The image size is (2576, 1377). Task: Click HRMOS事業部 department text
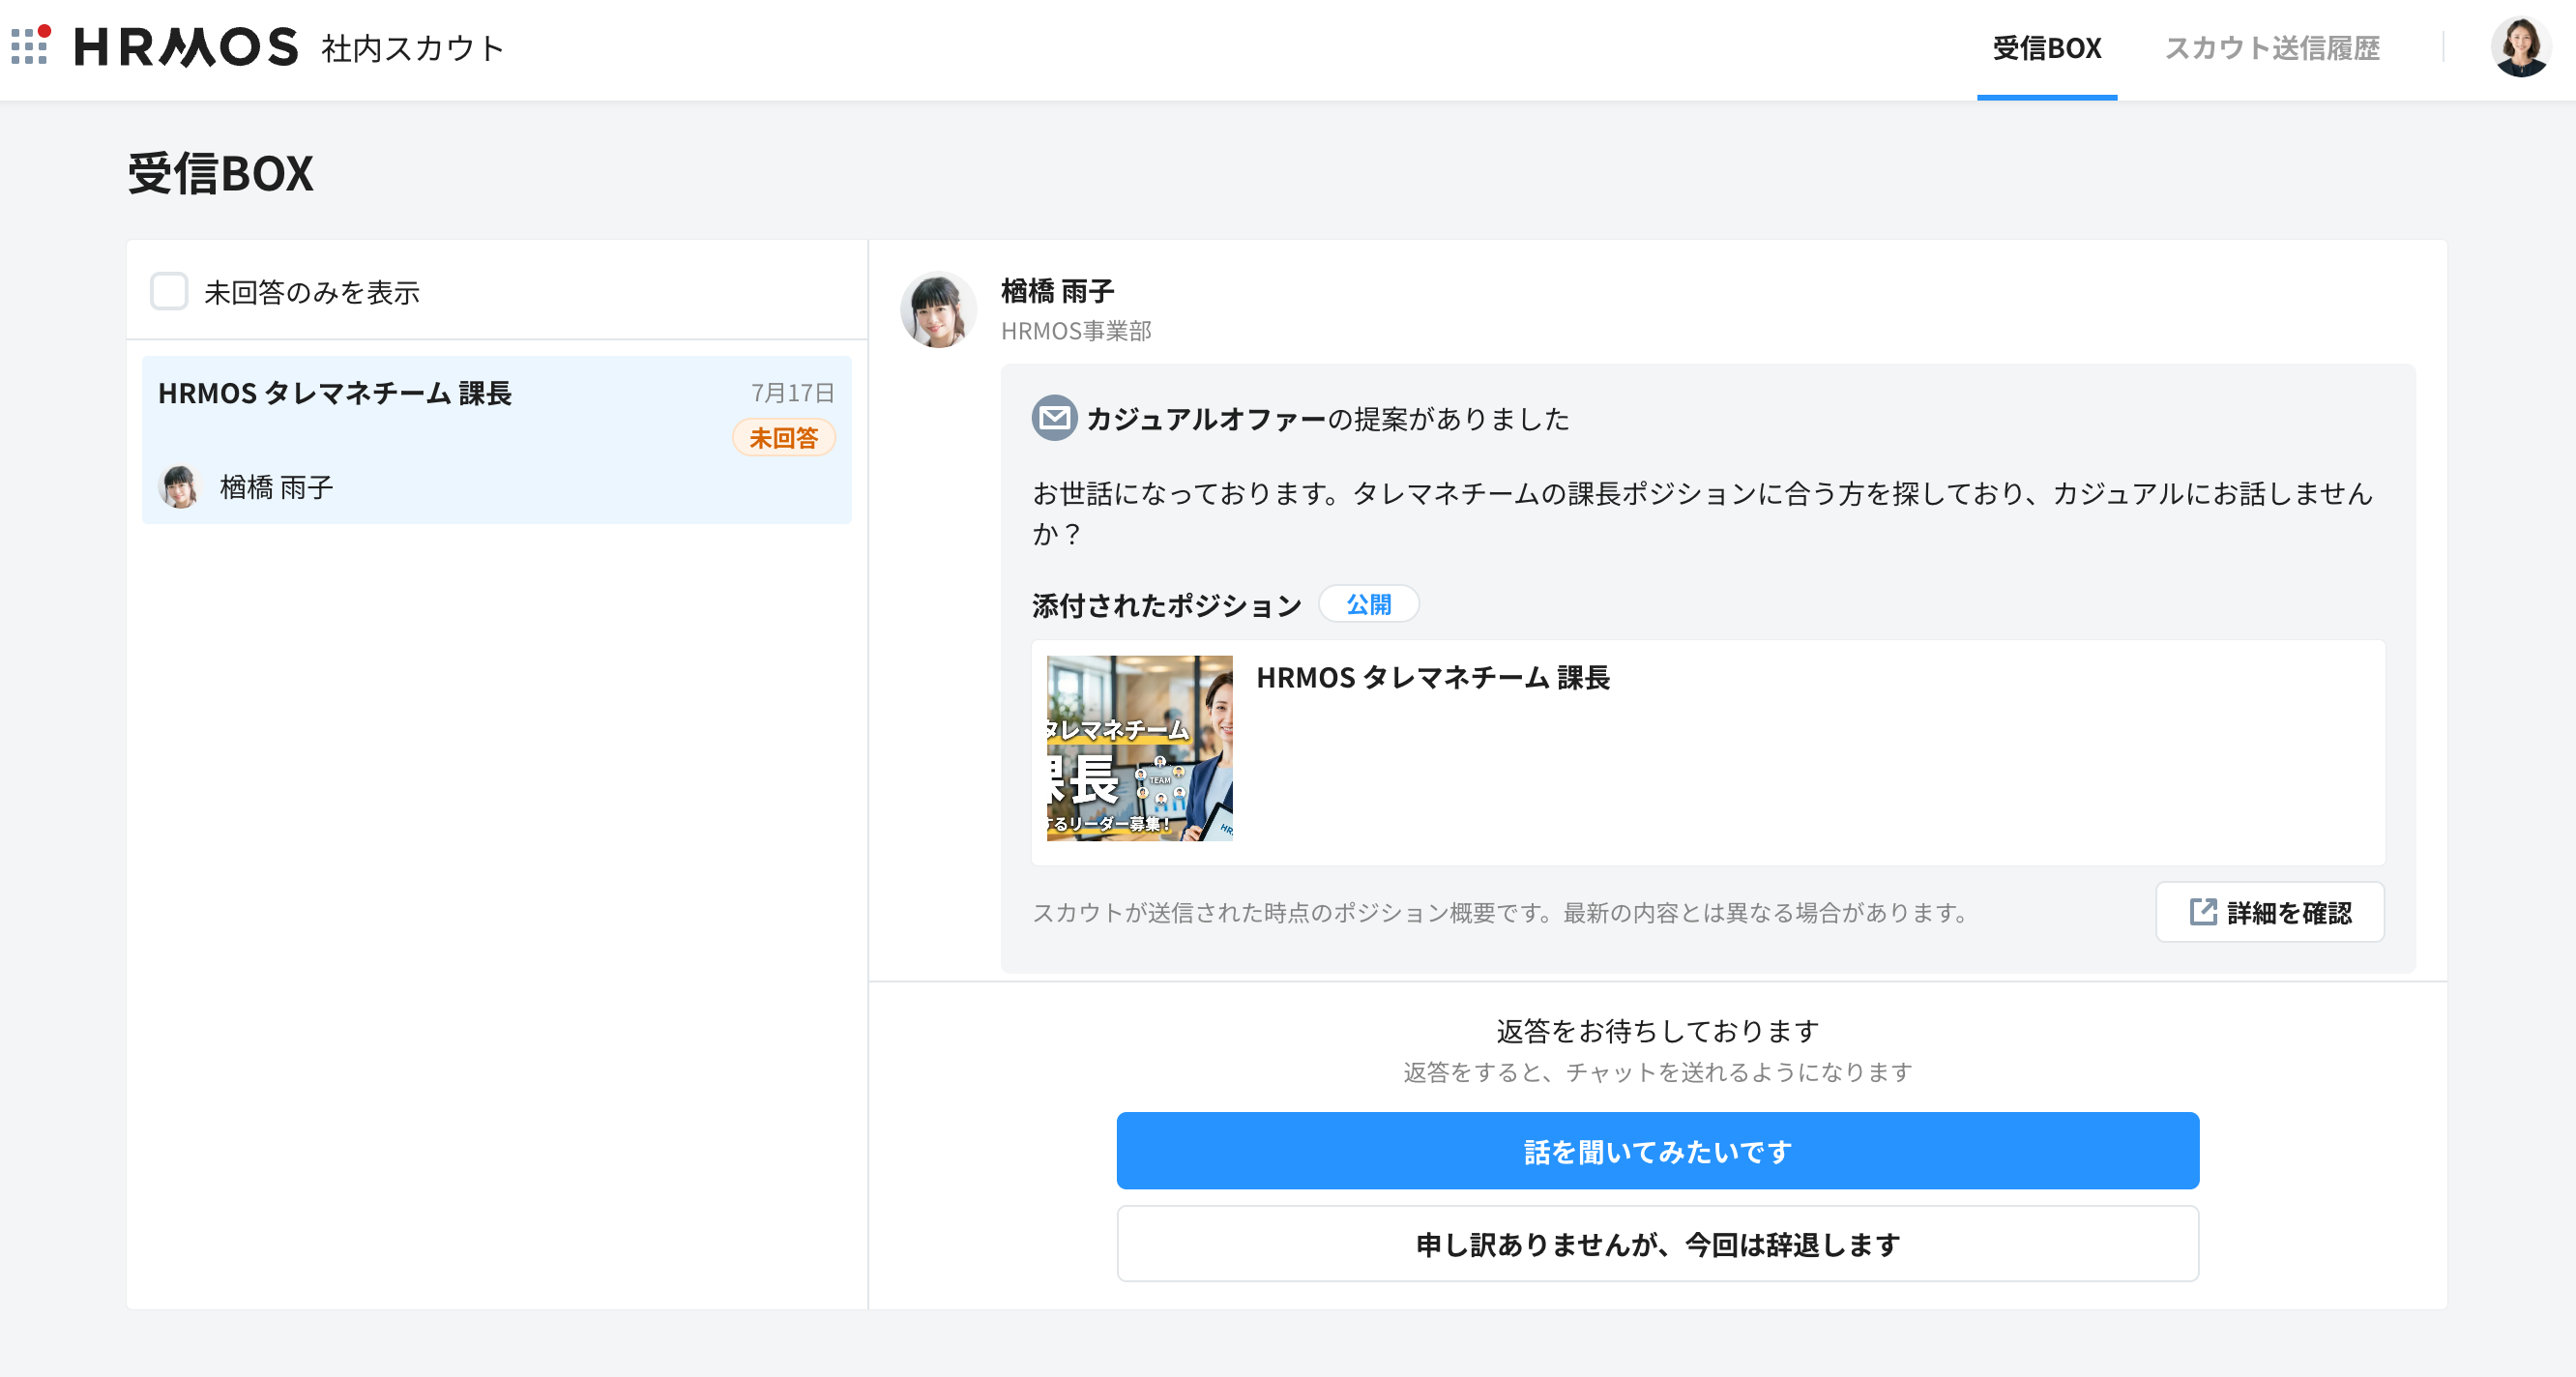(1076, 331)
